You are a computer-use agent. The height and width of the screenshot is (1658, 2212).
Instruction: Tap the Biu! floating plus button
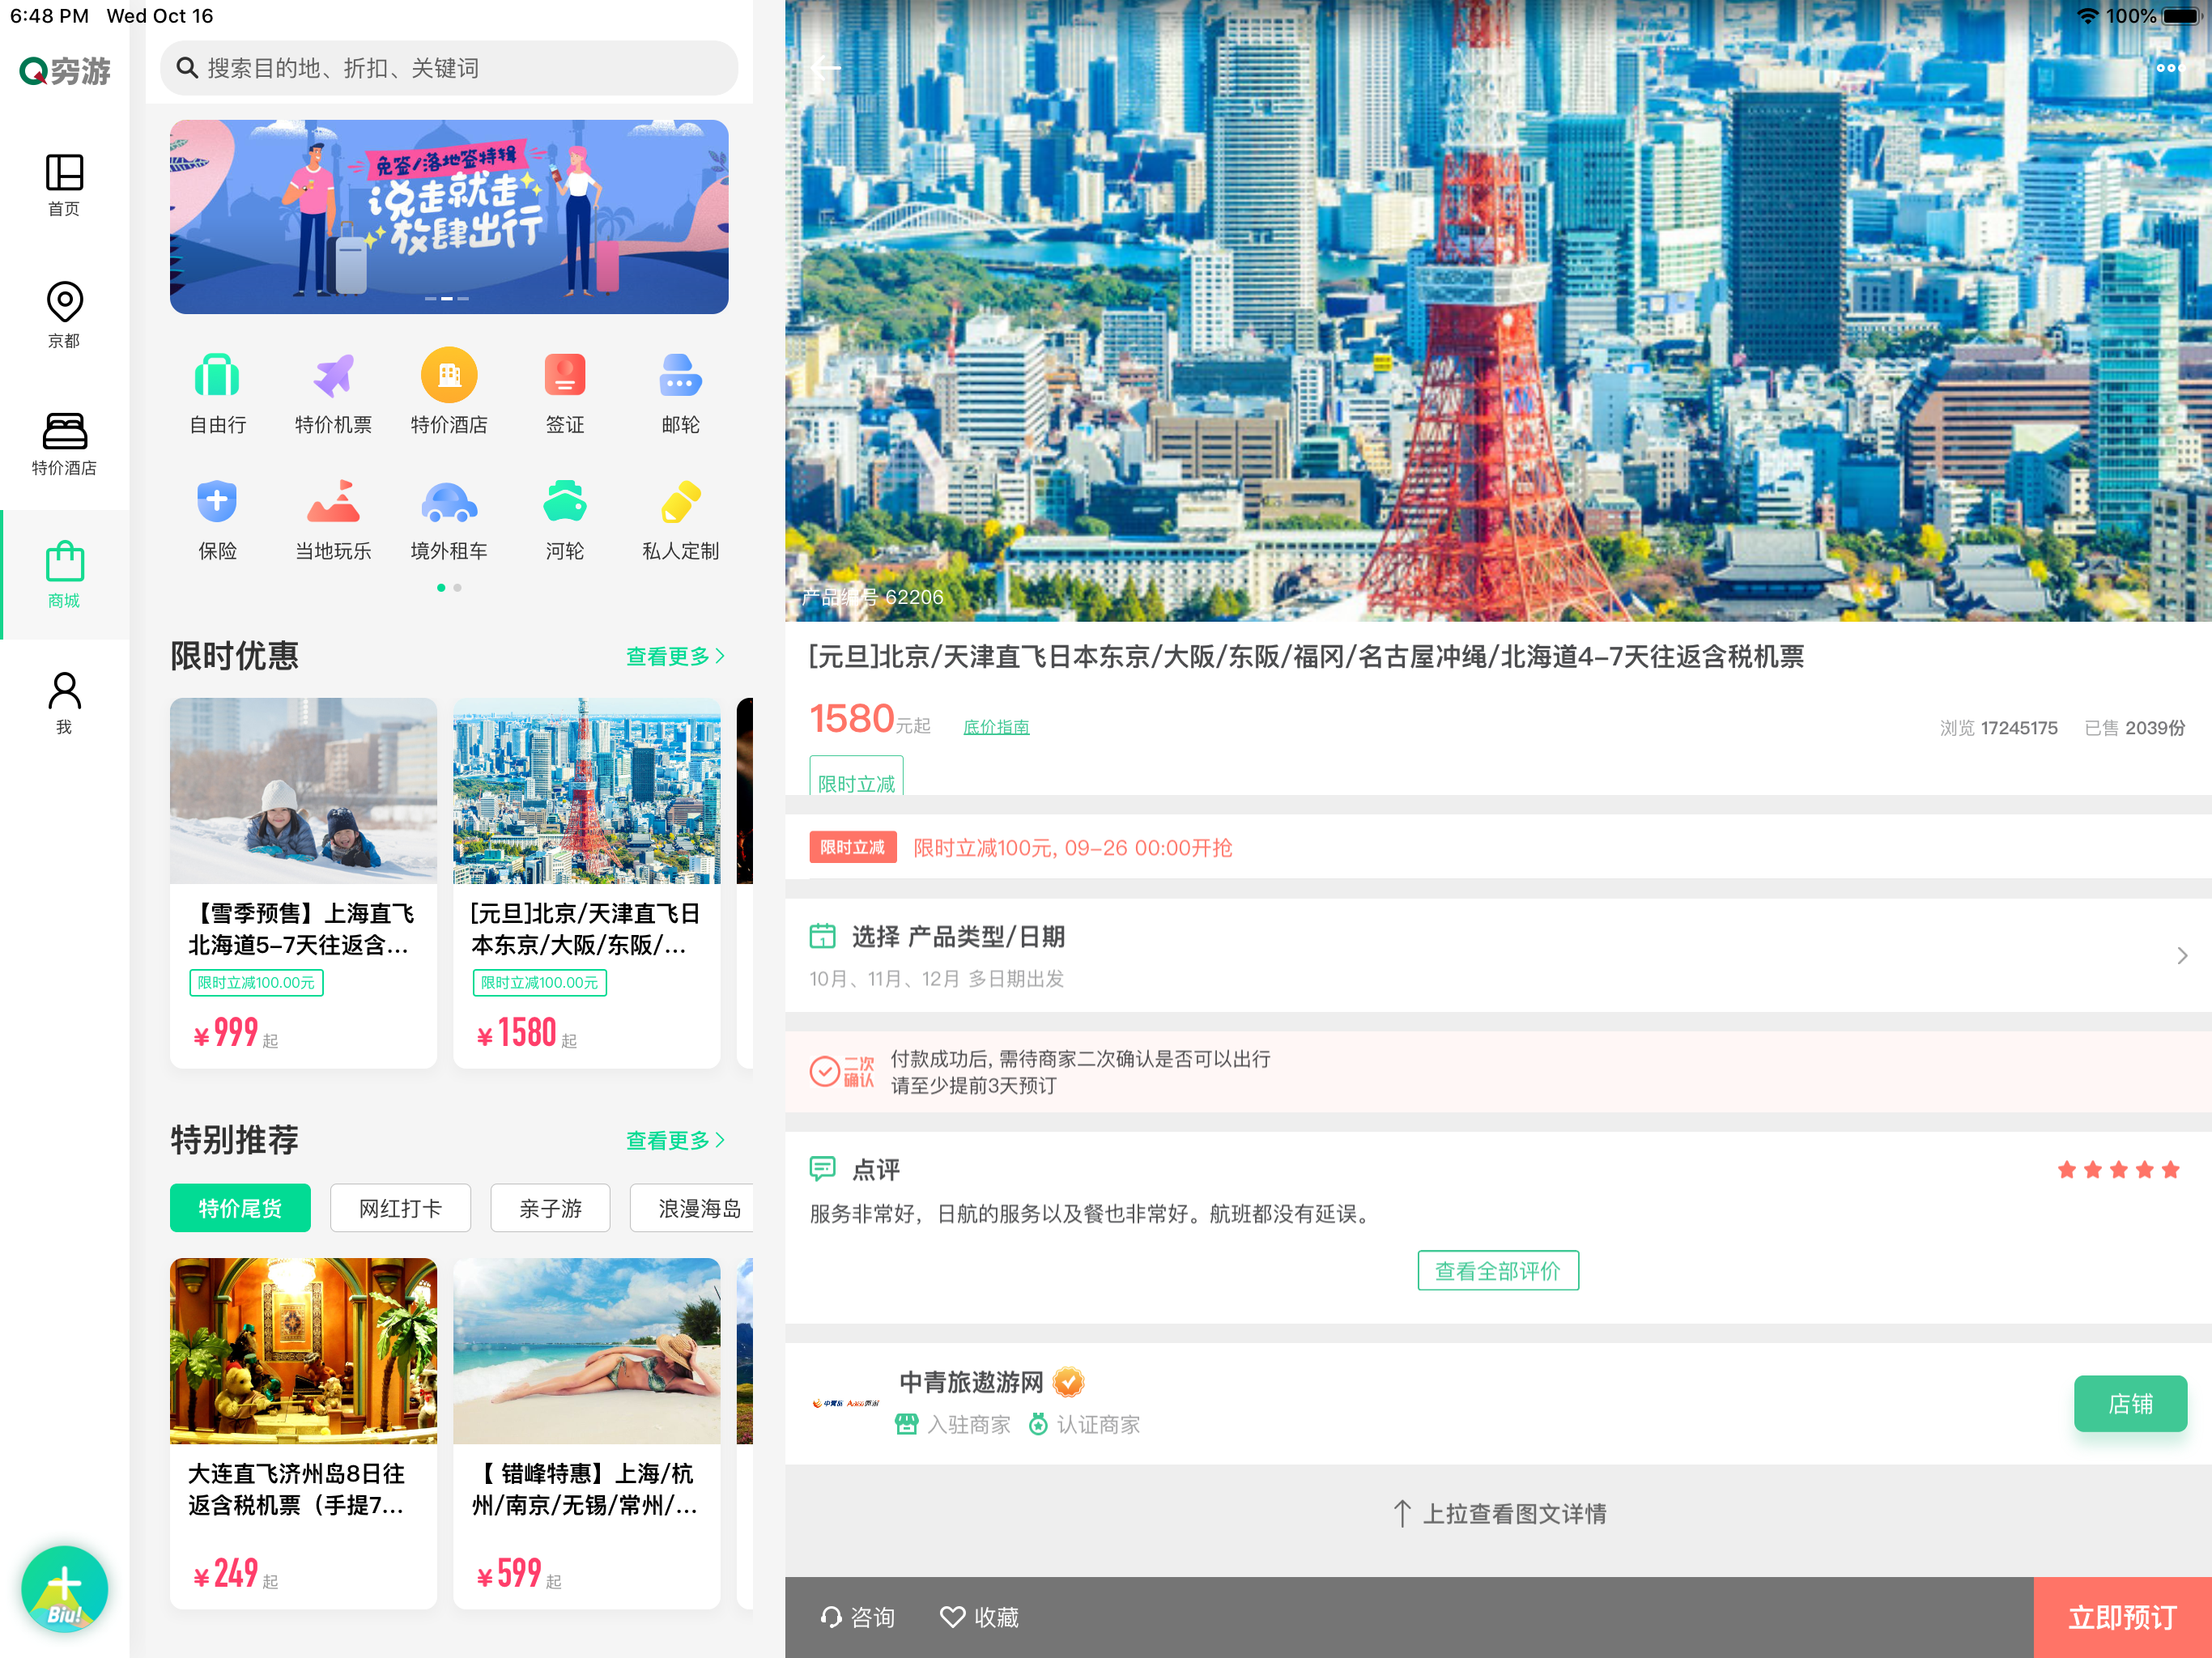point(65,1588)
